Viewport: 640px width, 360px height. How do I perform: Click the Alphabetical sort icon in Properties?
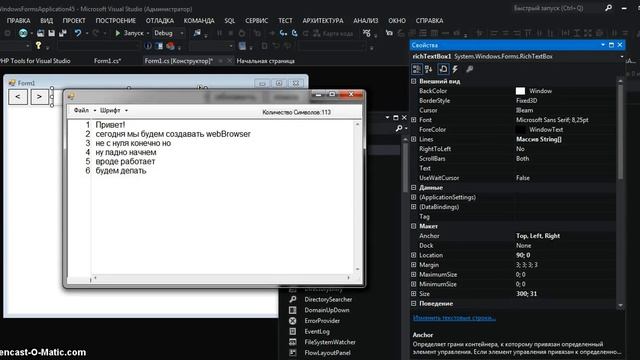pyautogui.click(x=429, y=69)
